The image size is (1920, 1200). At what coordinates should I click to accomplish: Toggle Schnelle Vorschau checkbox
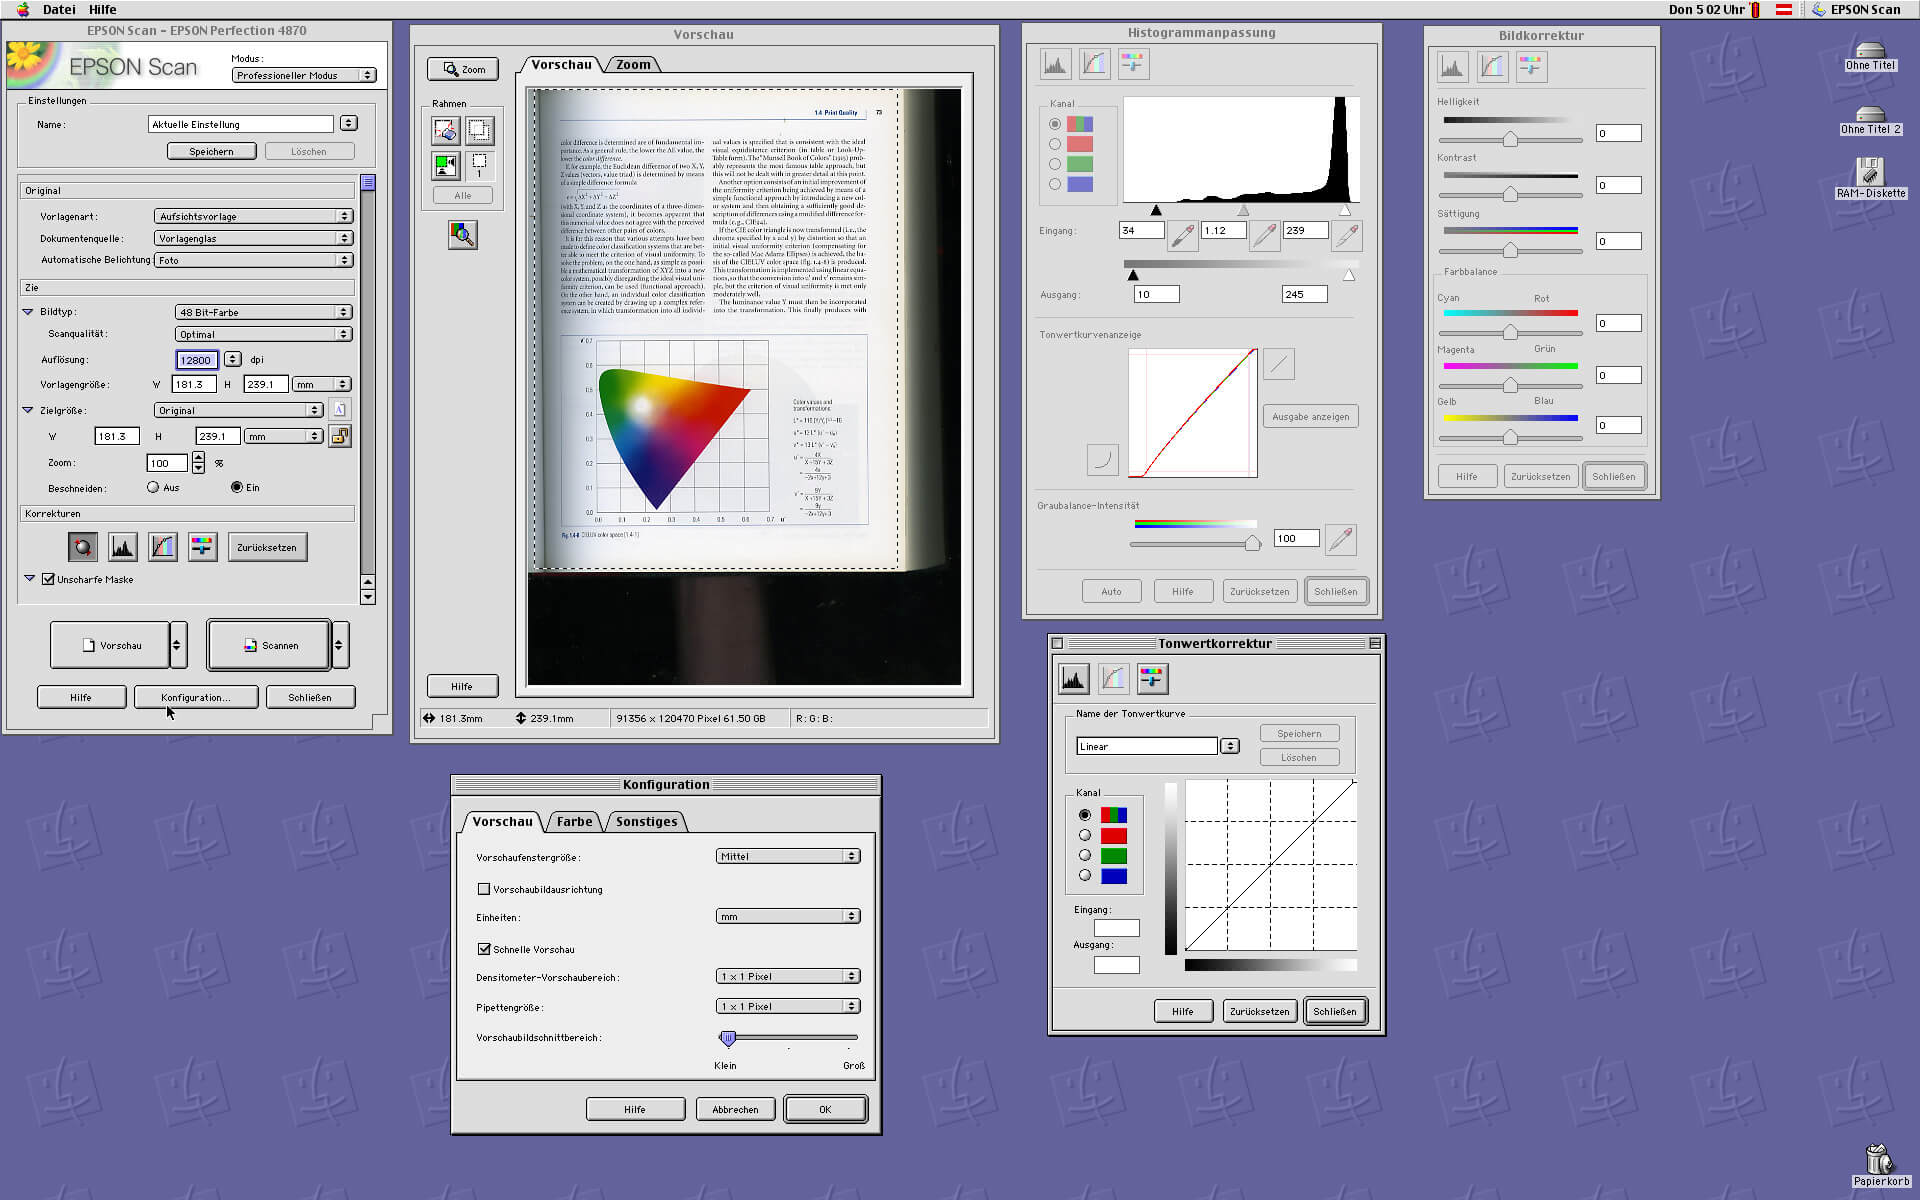(484, 949)
